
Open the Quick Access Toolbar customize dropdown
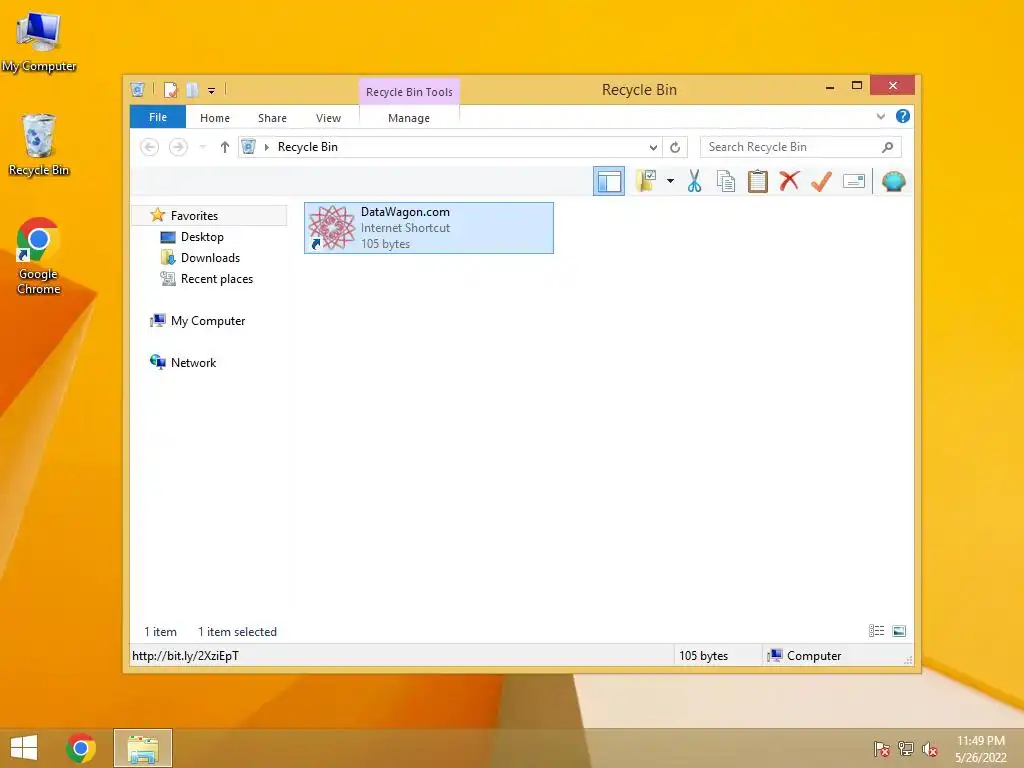[212, 90]
